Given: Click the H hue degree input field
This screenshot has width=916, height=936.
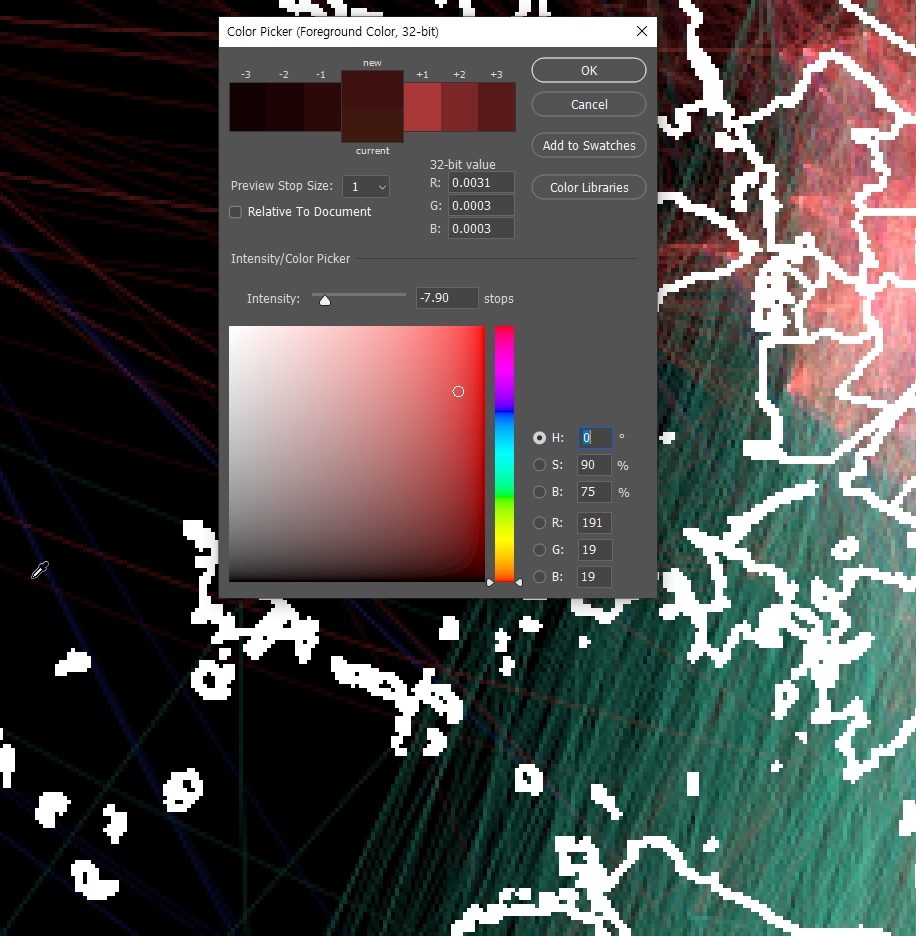Looking at the screenshot, I should point(595,438).
